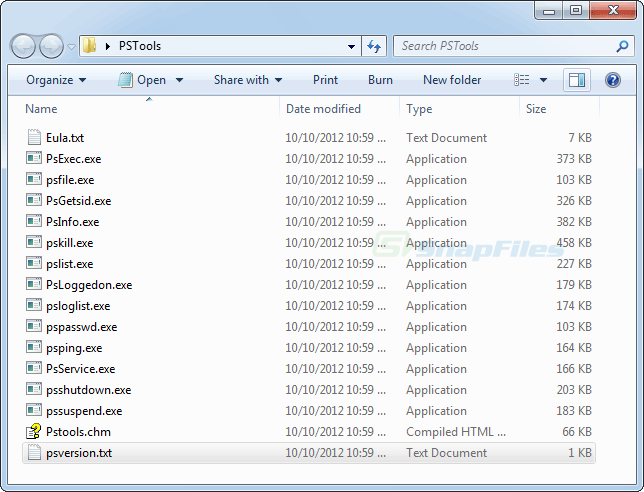Expand the arrow before PSTools breadcrumb

tap(108, 46)
